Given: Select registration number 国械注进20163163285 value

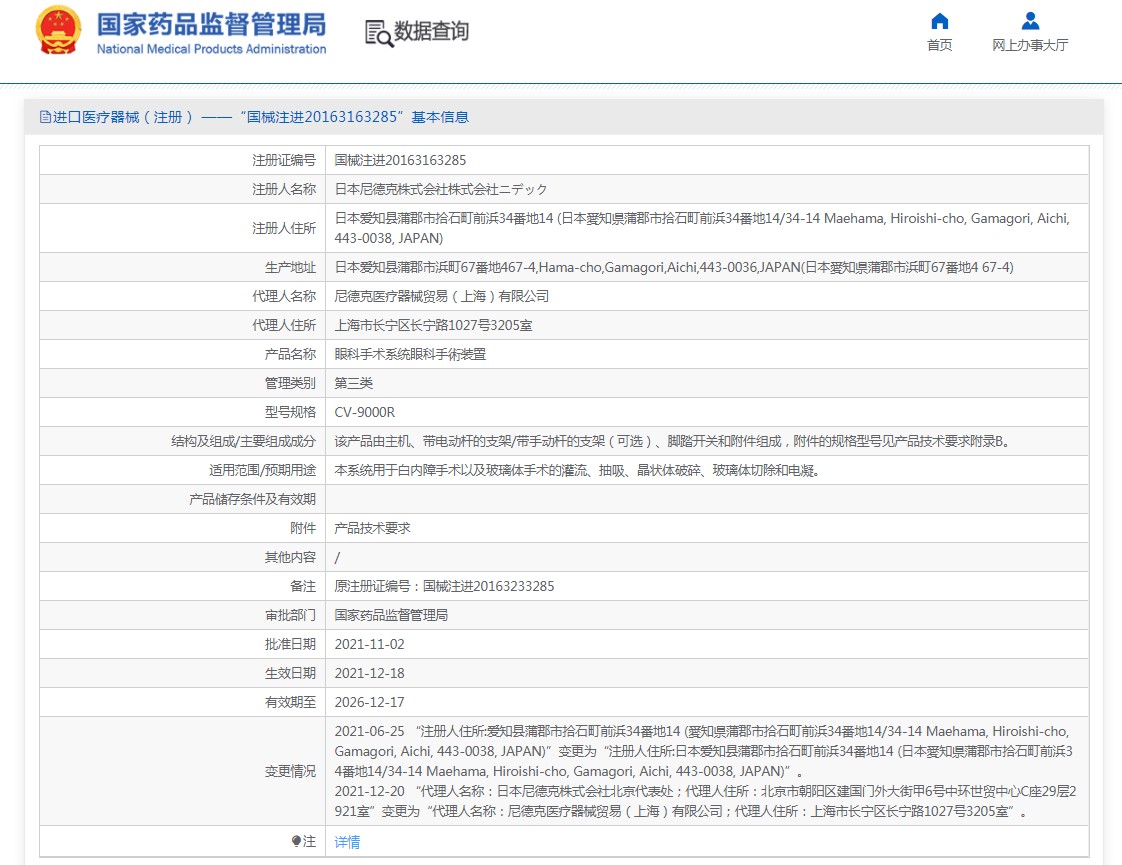Looking at the screenshot, I should [400, 160].
